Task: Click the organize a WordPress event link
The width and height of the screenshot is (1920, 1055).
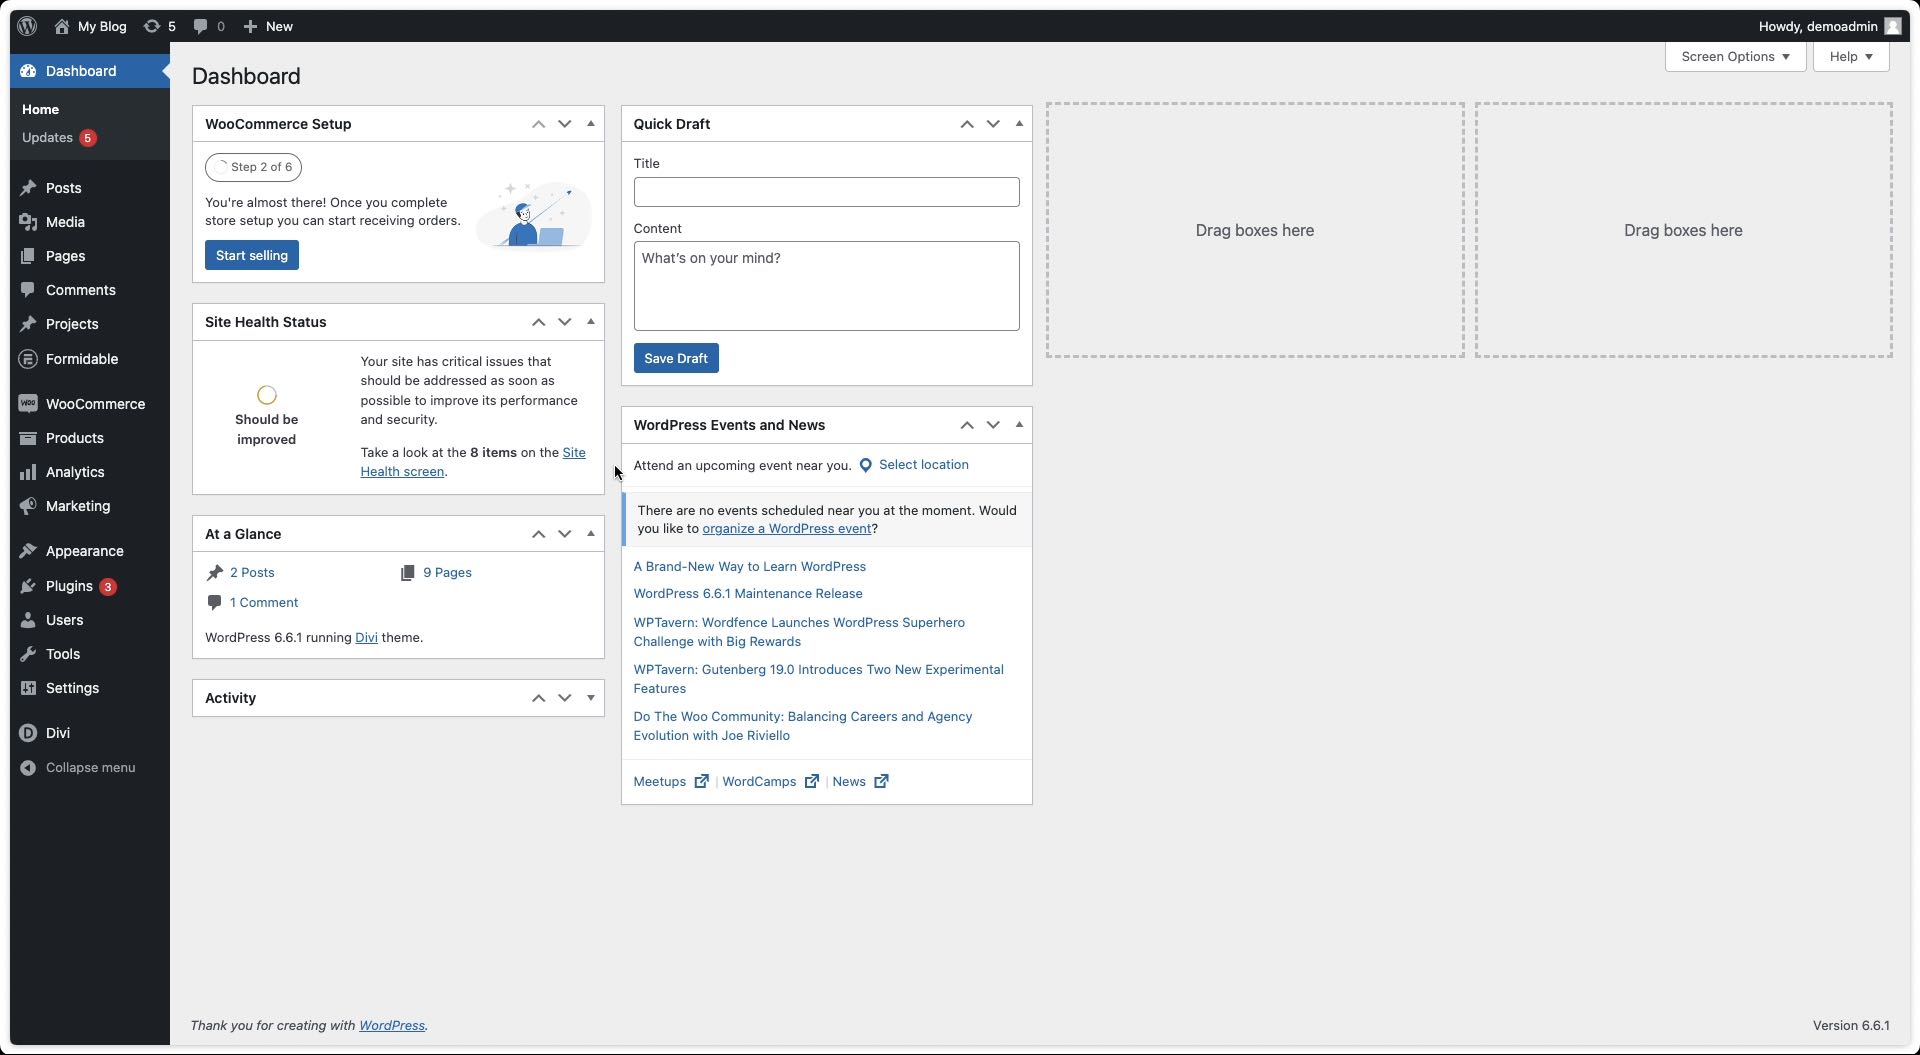Action: (787, 529)
